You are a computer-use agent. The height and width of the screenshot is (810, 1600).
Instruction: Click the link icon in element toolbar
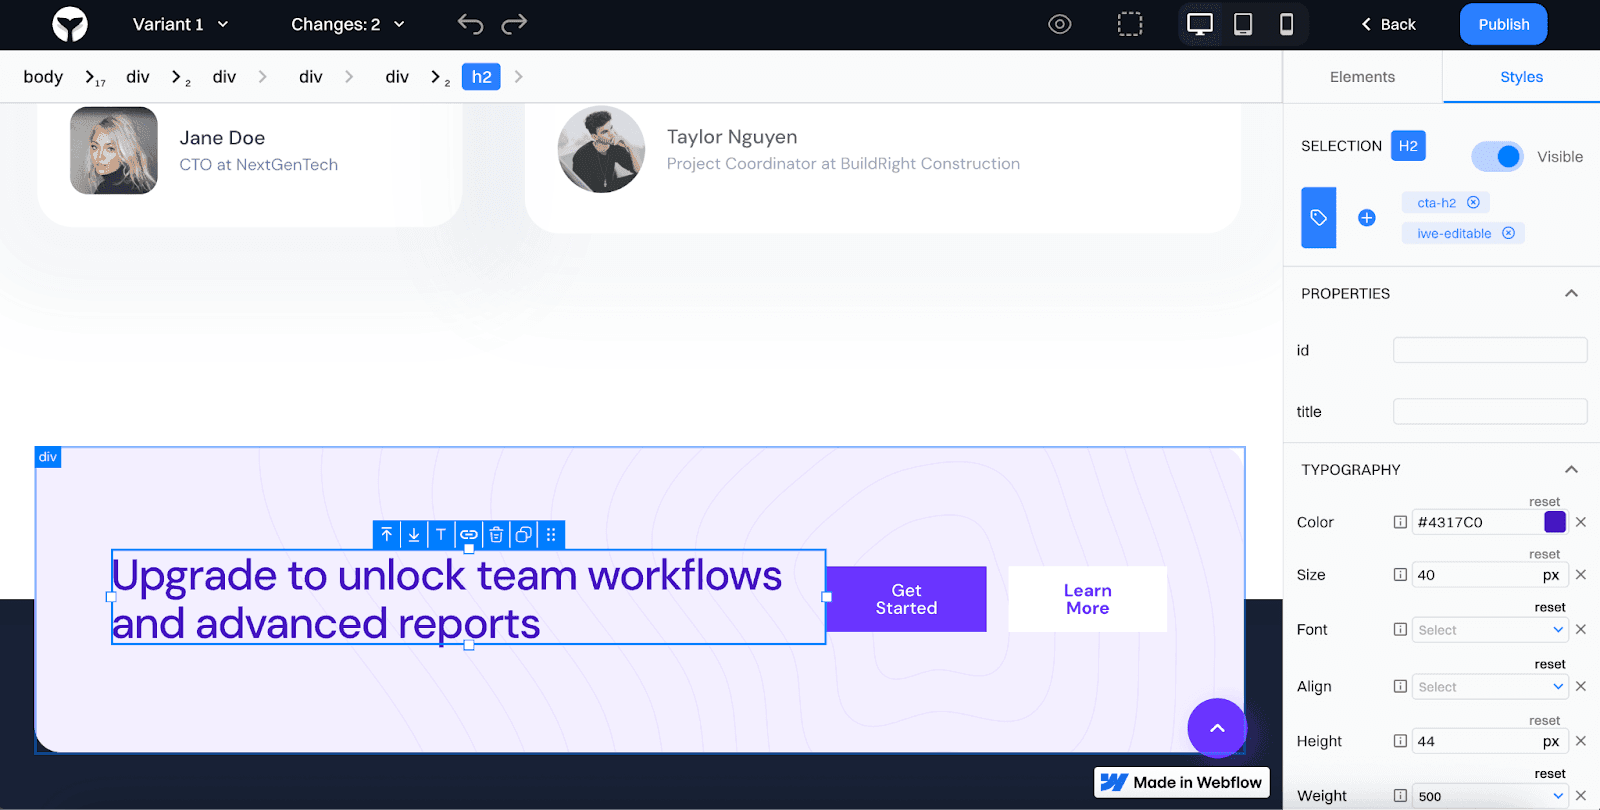coord(468,535)
